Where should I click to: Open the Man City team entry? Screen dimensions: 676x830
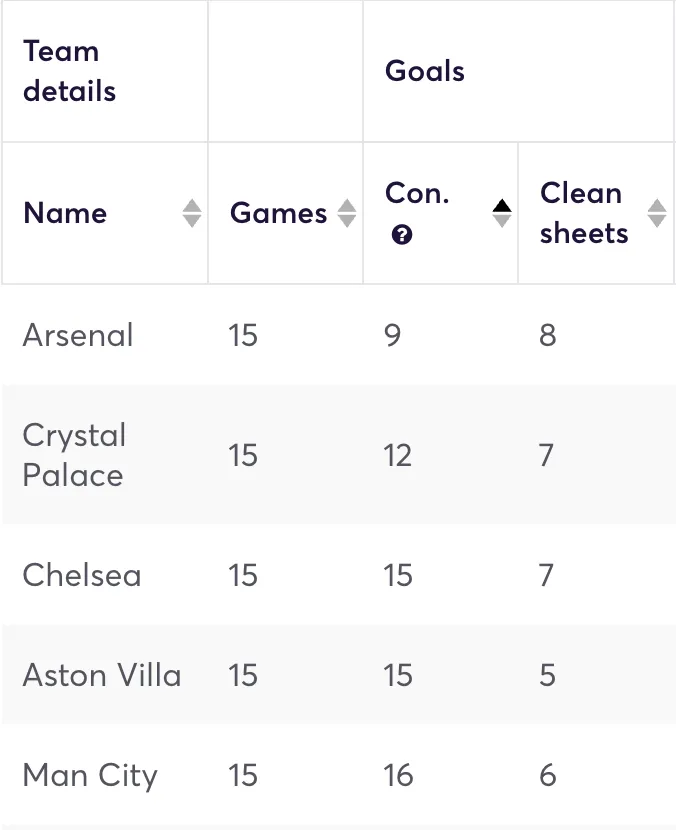90,775
